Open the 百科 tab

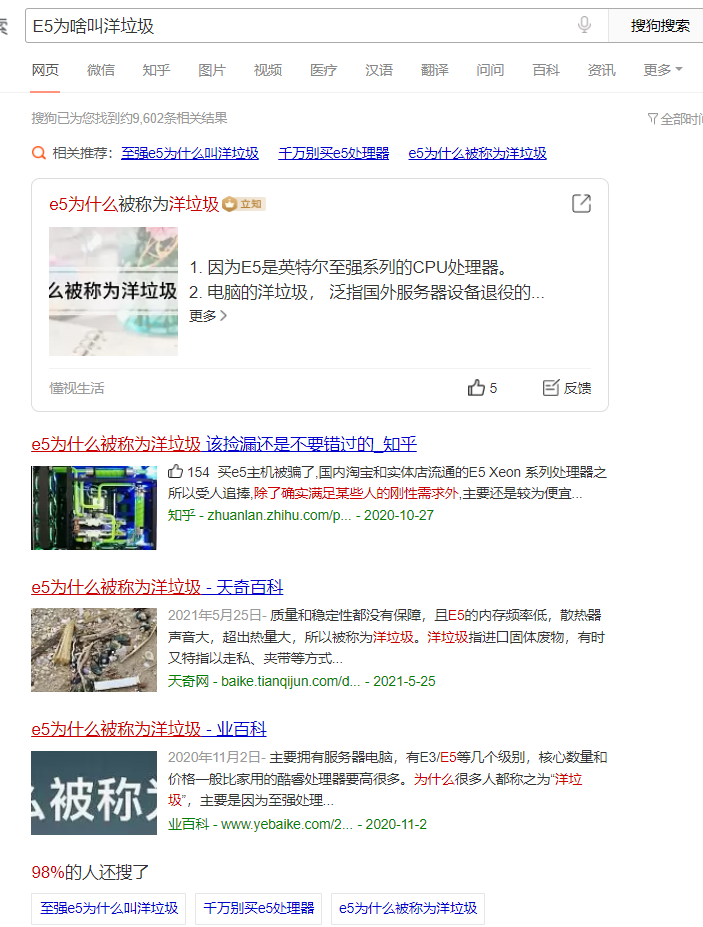tap(546, 70)
